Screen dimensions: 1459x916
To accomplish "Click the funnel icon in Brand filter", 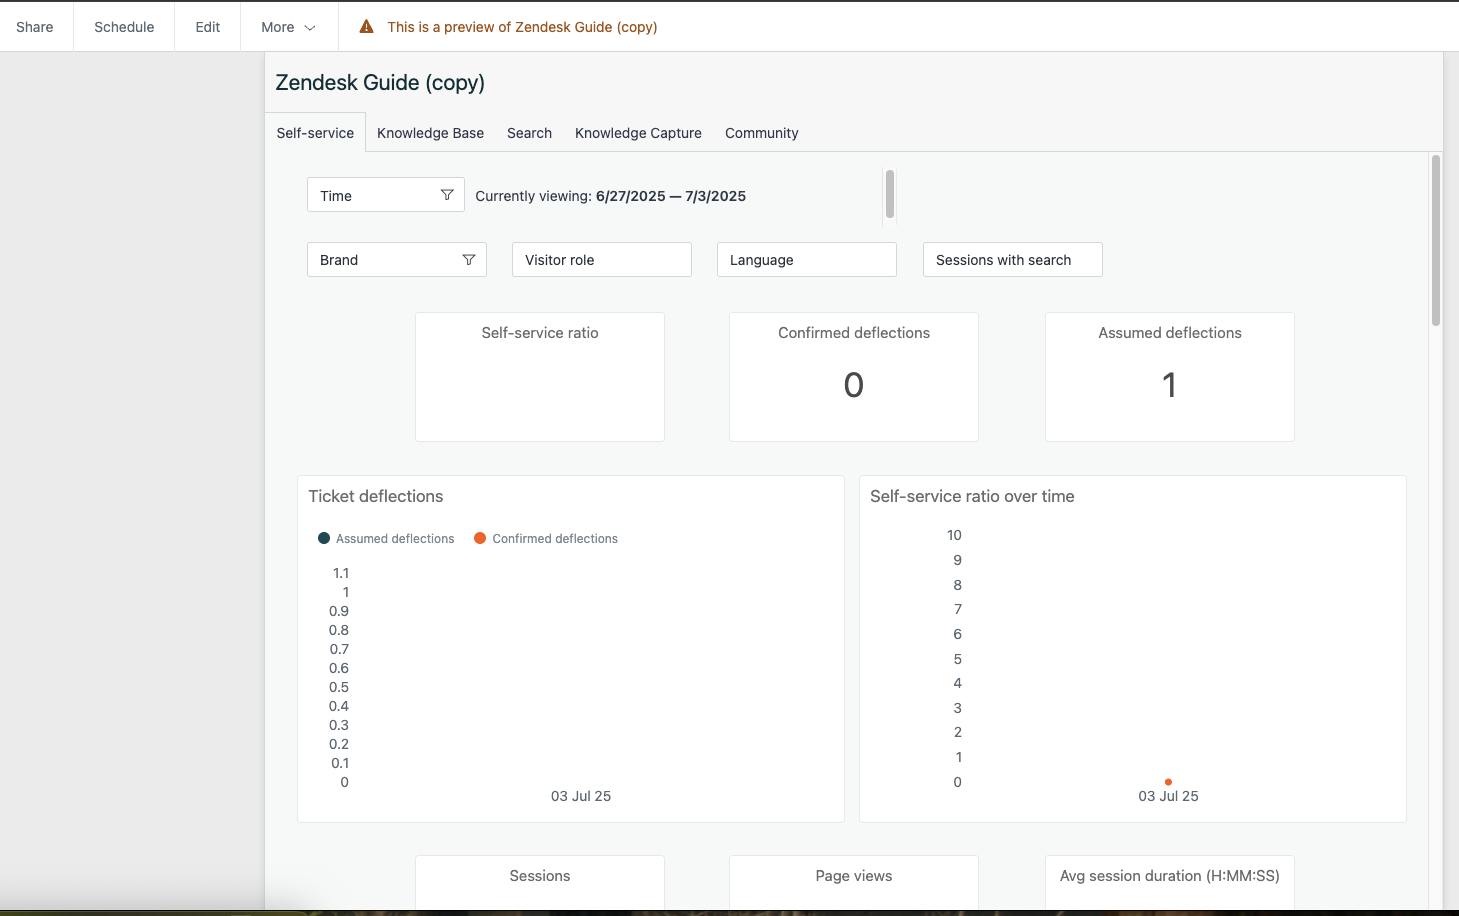I will point(468,260).
